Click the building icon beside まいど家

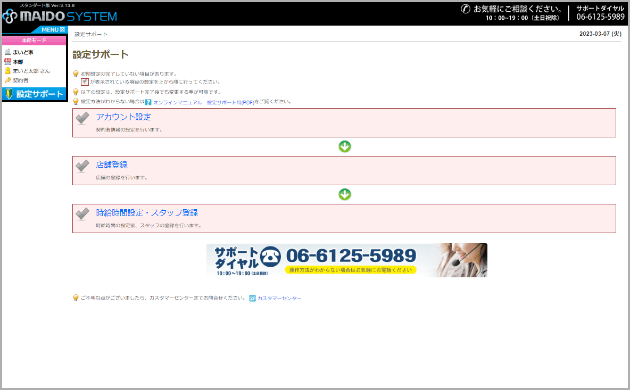tap(8, 52)
